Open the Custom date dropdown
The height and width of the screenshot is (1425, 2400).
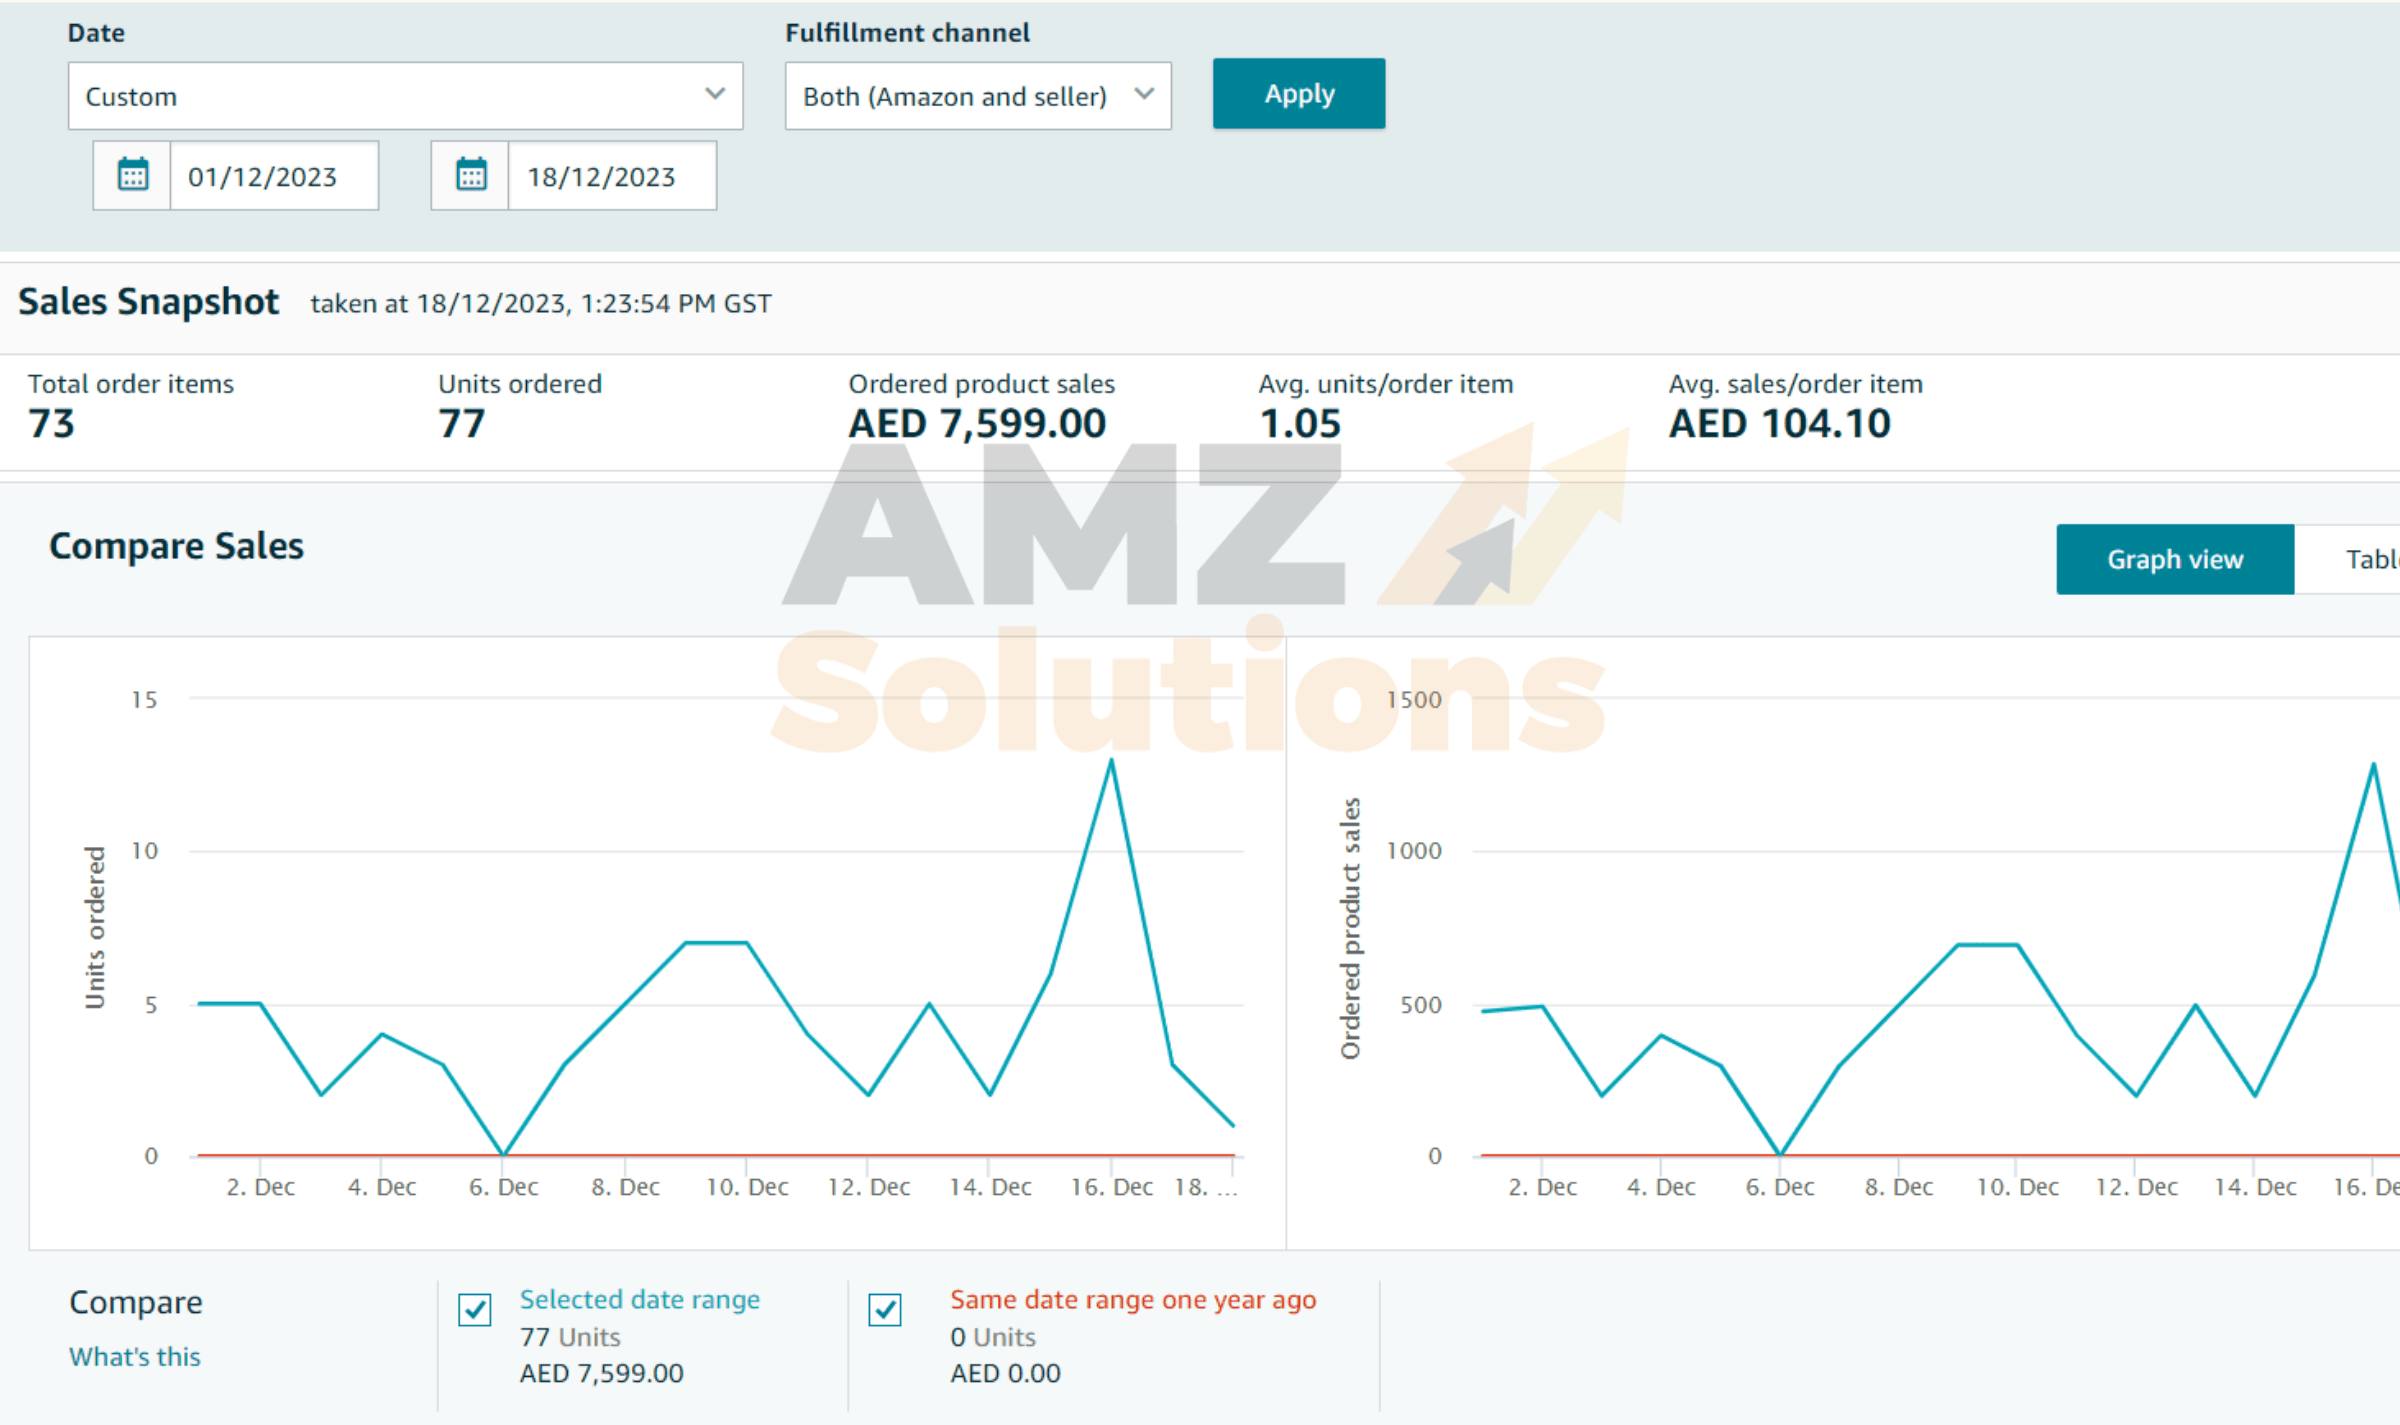404,96
